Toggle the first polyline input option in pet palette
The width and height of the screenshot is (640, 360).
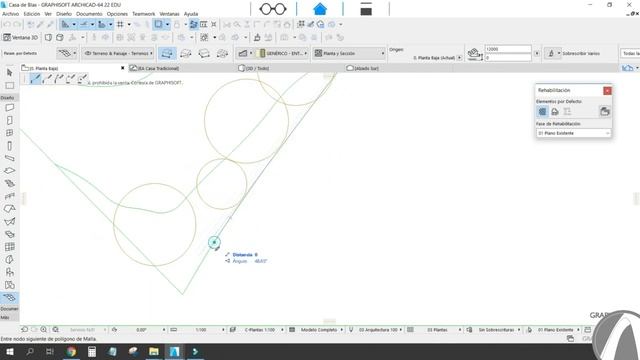[x=36, y=78]
